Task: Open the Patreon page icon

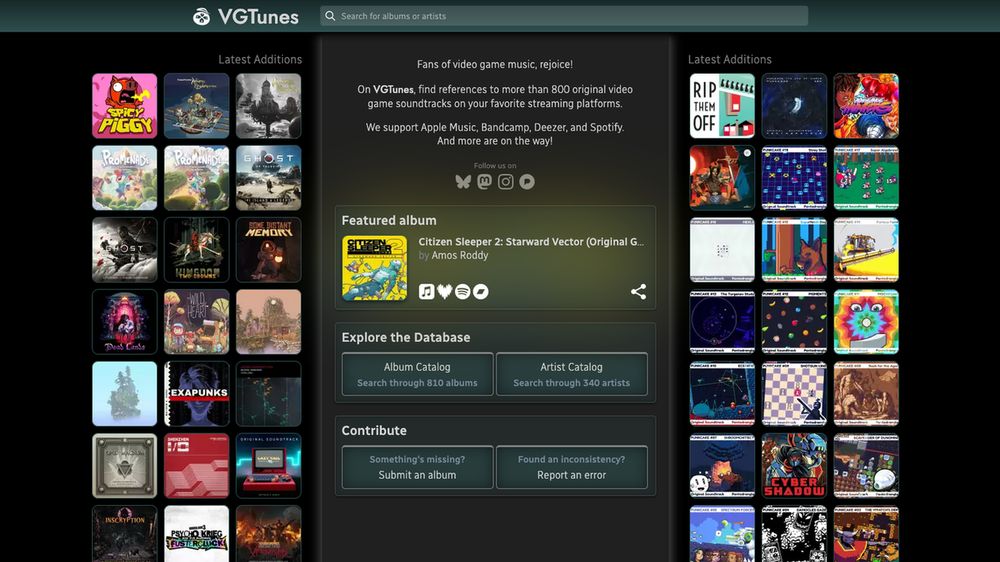Action: (527, 182)
